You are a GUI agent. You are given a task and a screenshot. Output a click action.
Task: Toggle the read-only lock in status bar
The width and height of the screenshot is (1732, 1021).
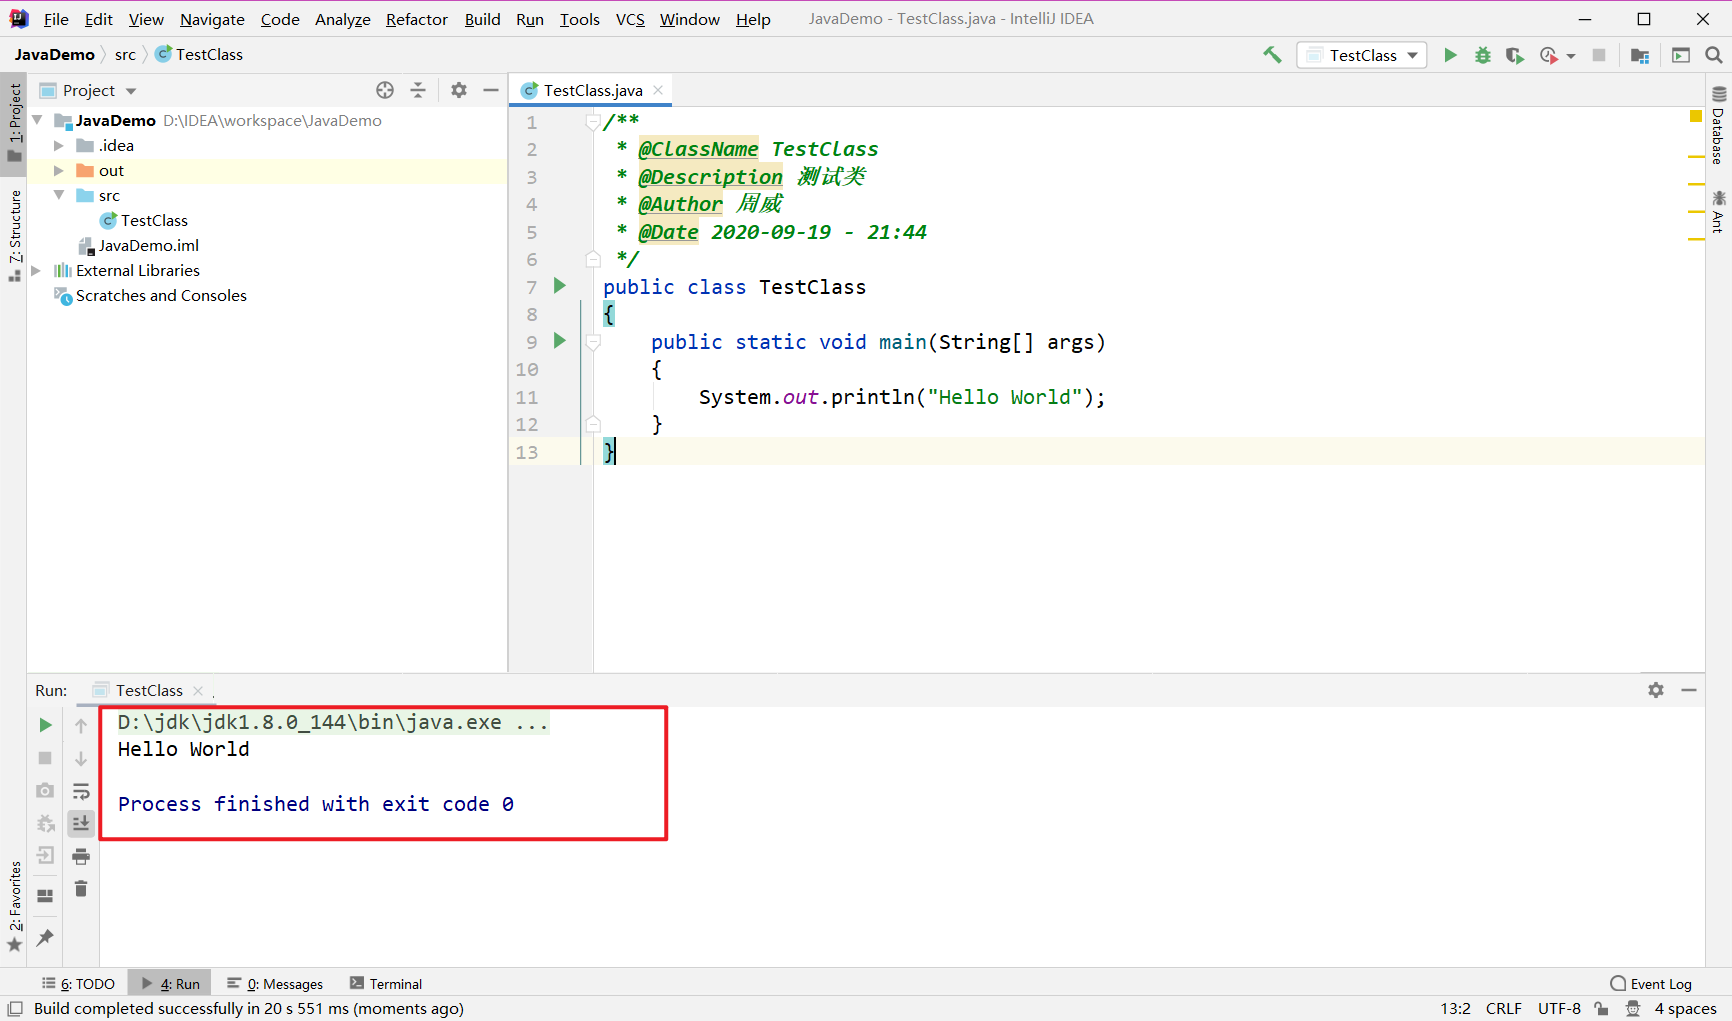pos(1602,1009)
